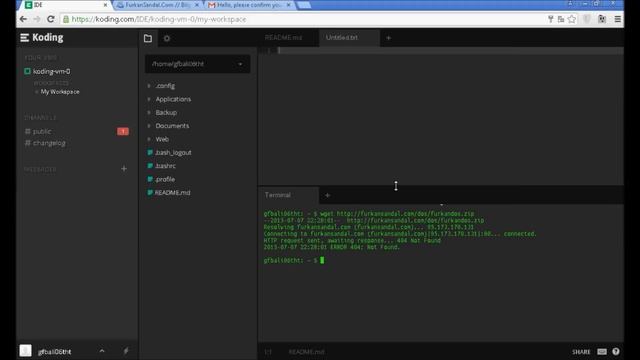The height and width of the screenshot is (360, 640).
Task: Click the green lock icon in address bar
Action: click(x=66, y=19)
